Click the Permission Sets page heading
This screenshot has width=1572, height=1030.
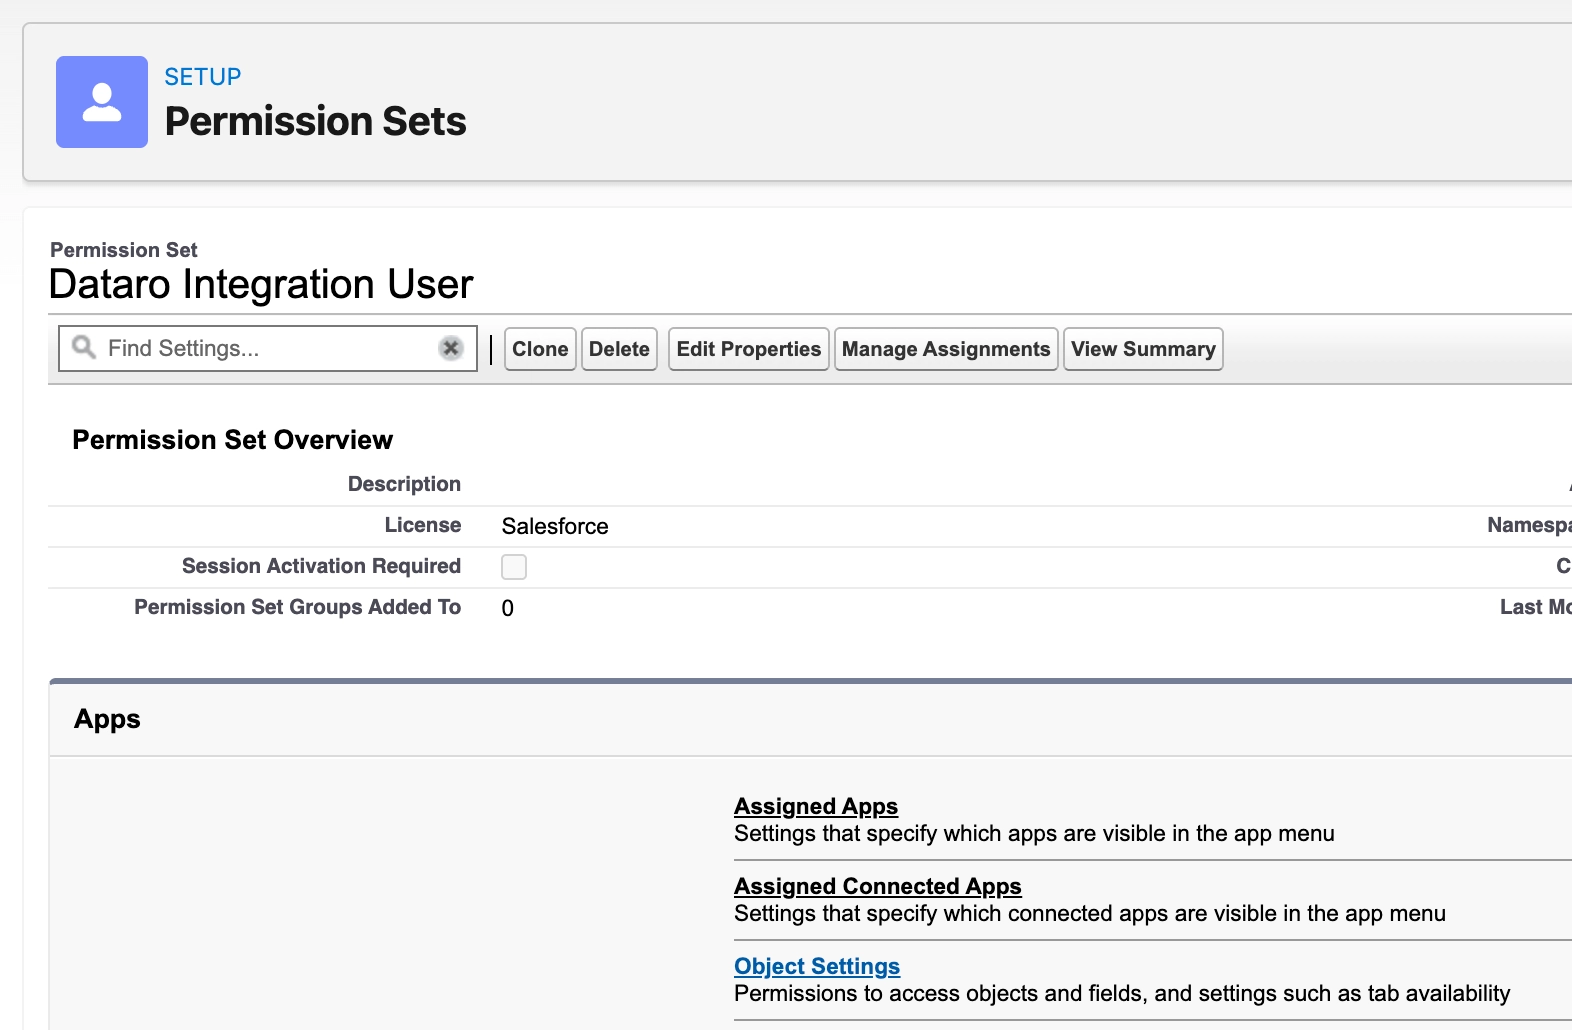(x=316, y=121)
